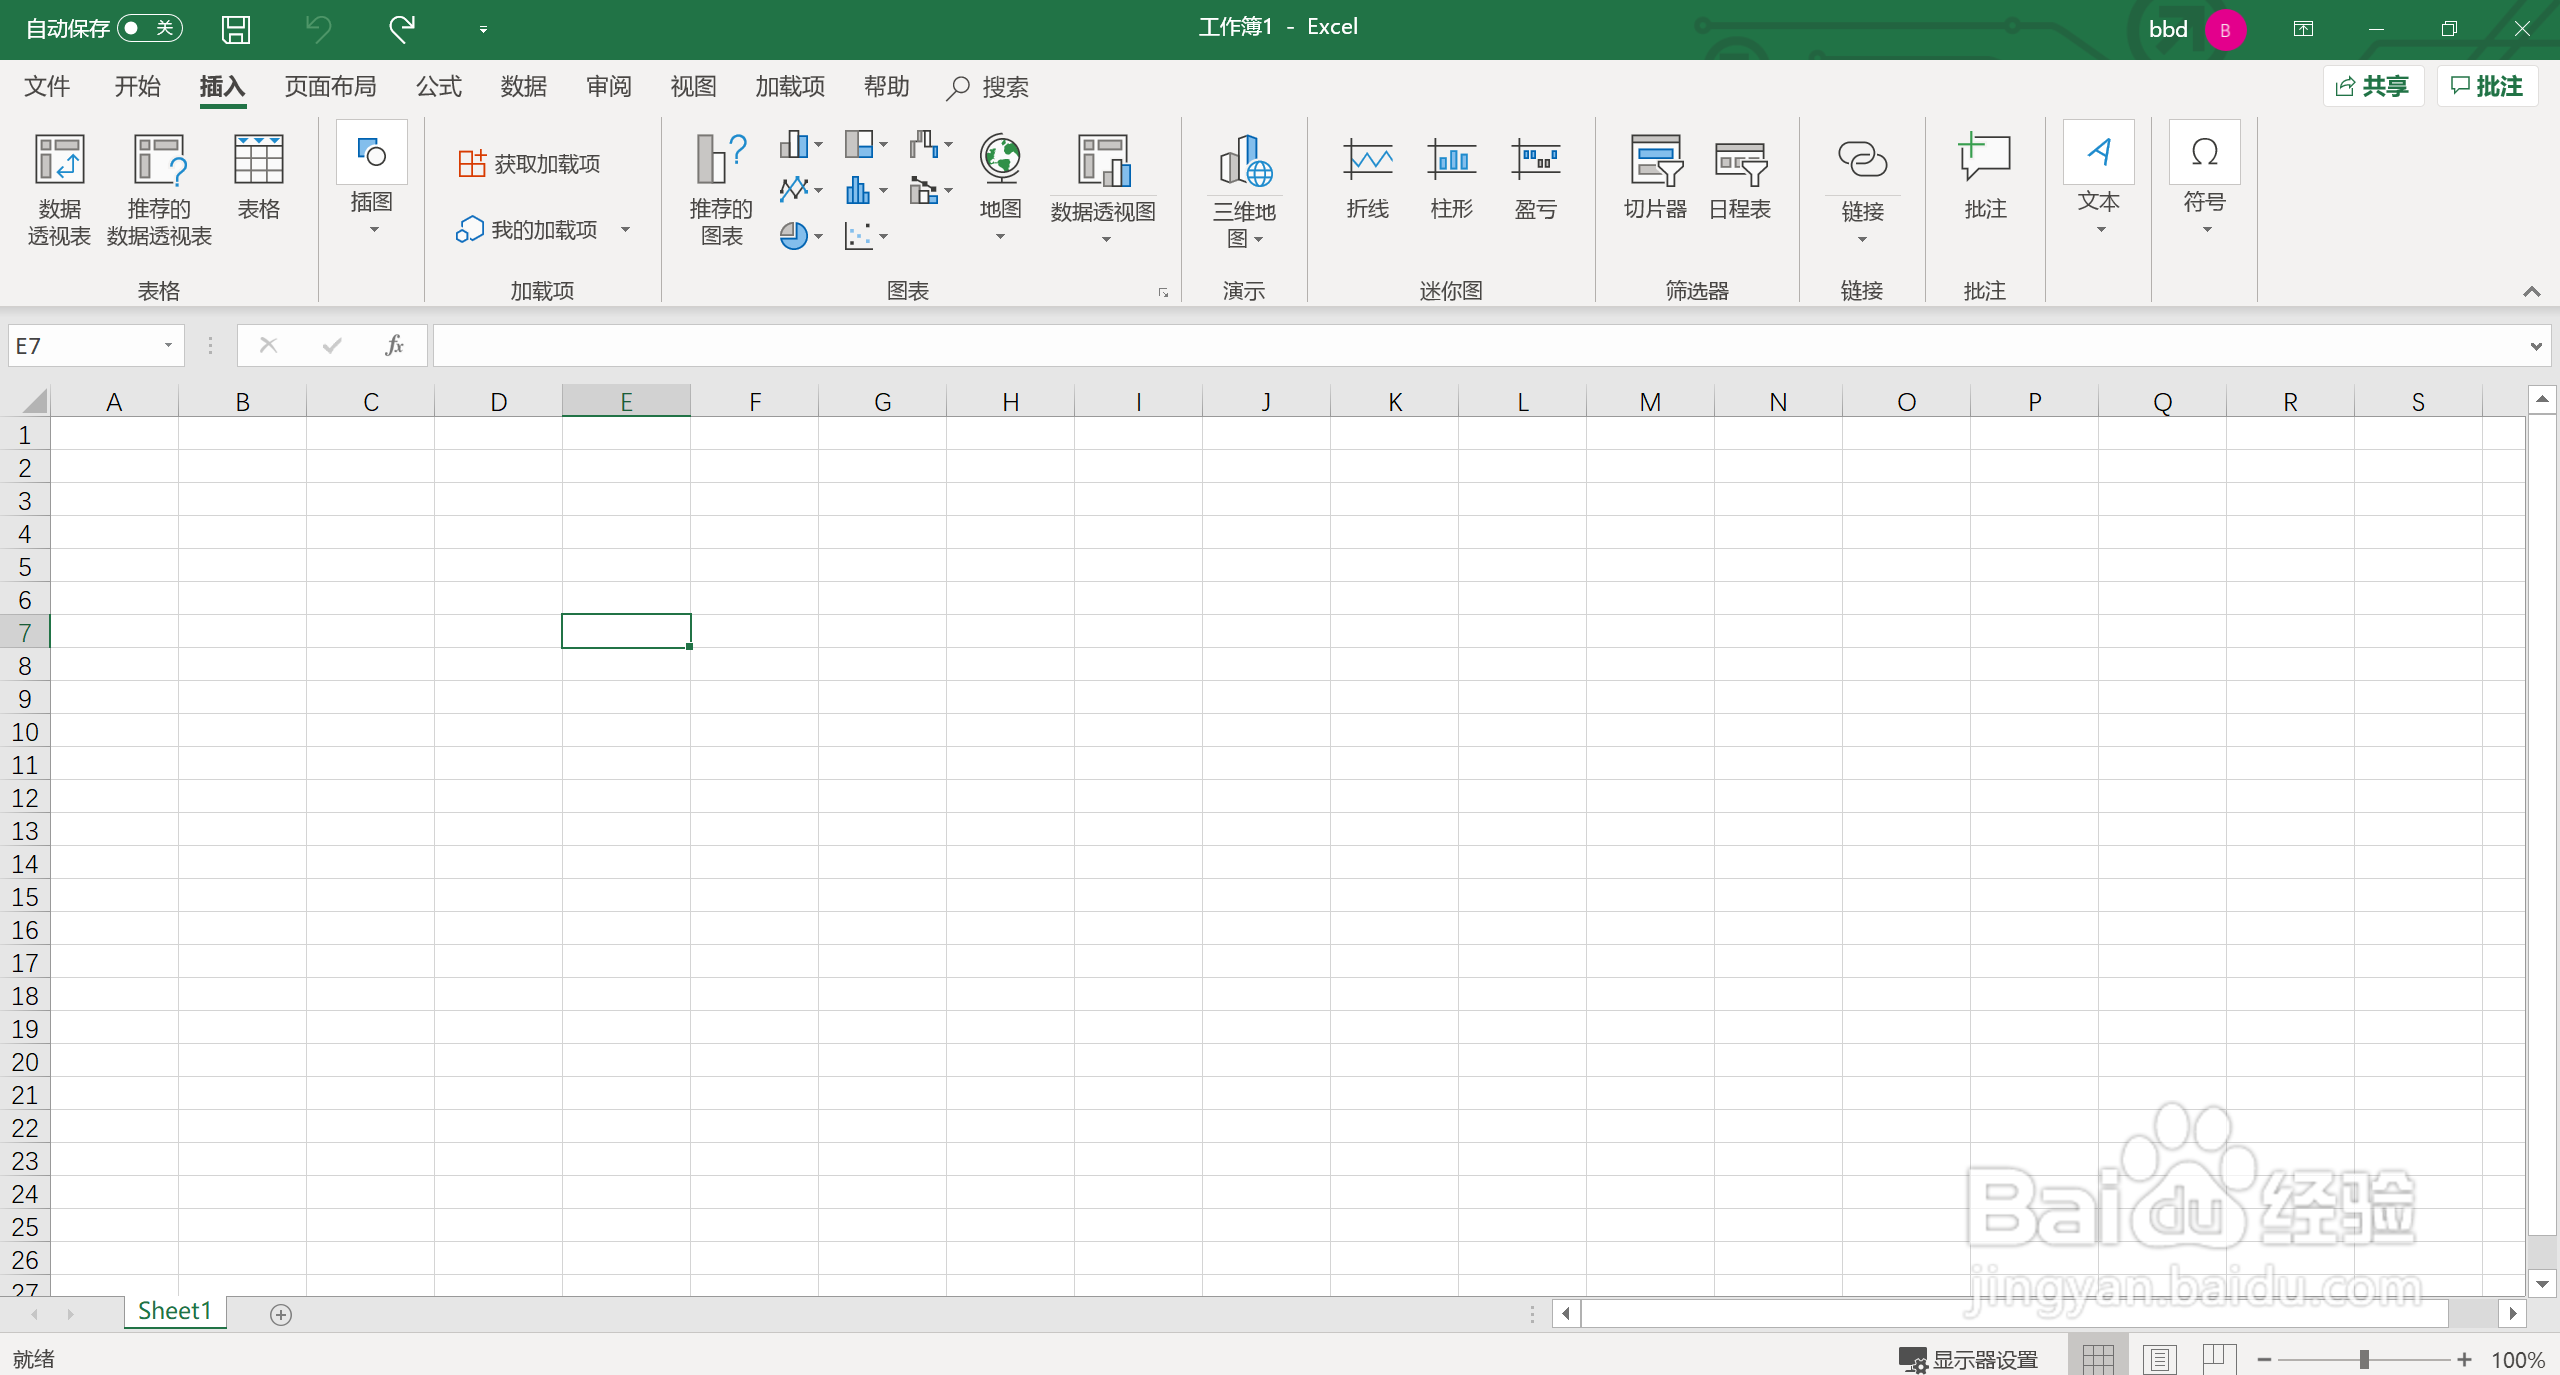2560x1375 pixels.
Task: Click Get Add-ins (获取加载项) button
Action: tap(530, 164)
